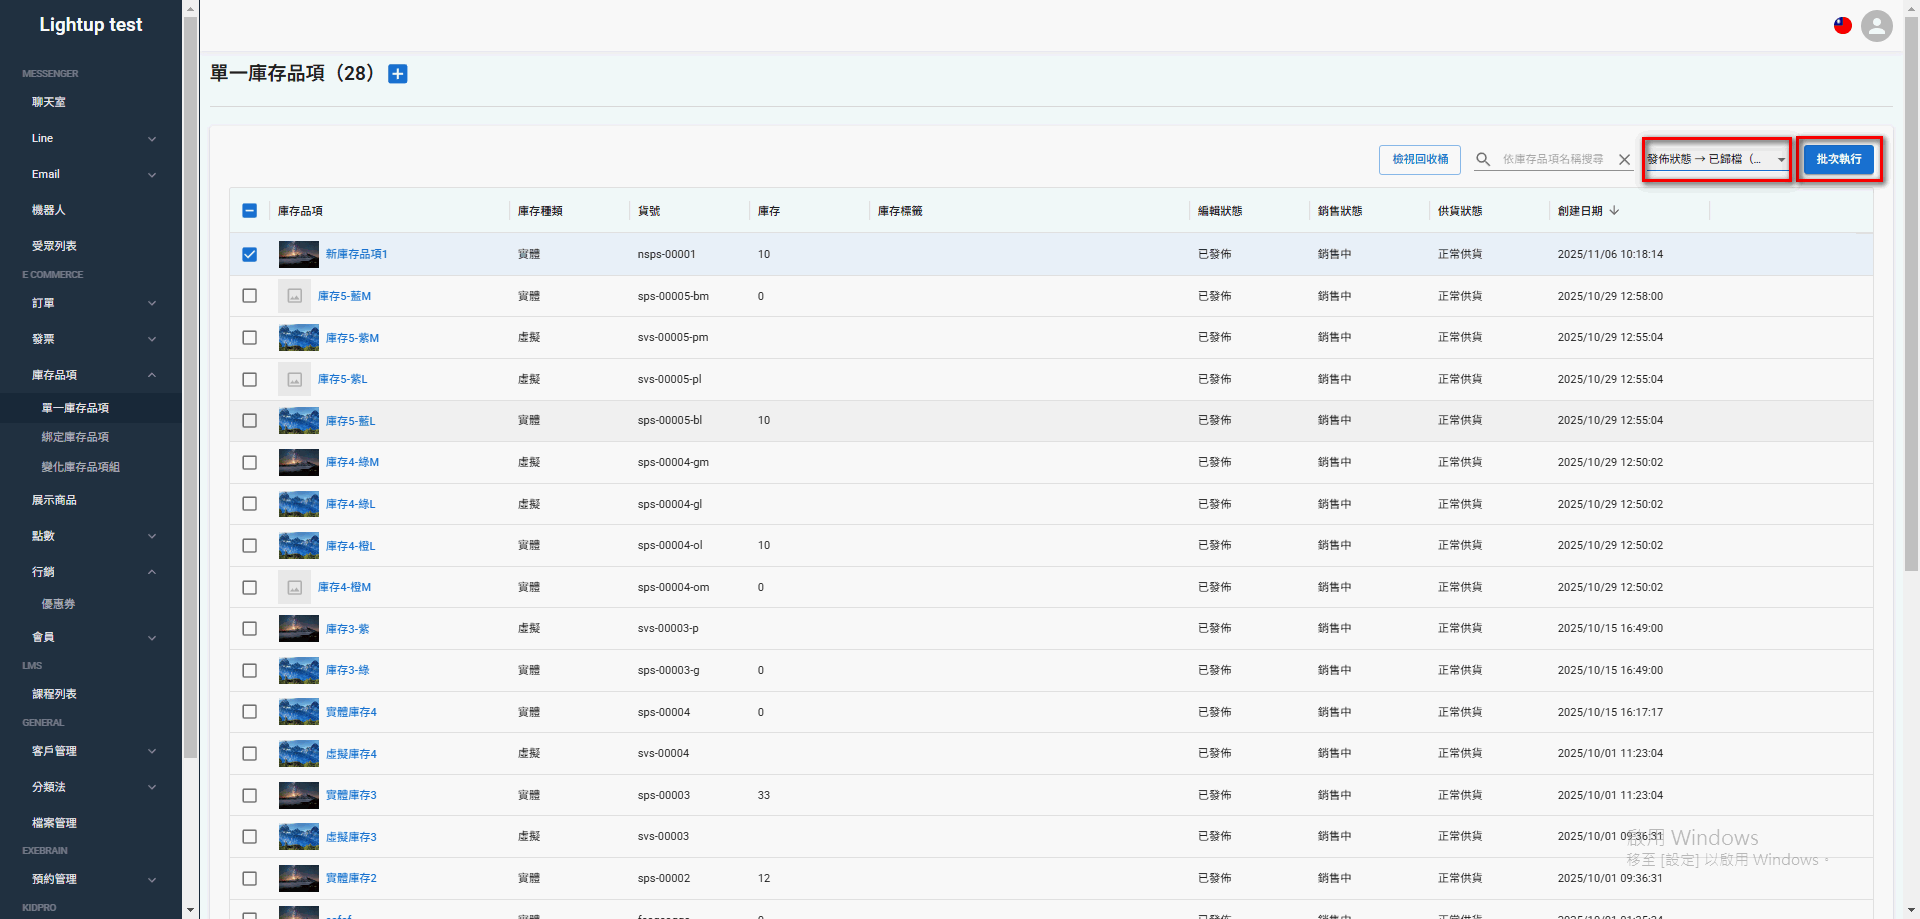Open the 檢視回收桶 button
1920x919 pixels.
coord(1419,158)
